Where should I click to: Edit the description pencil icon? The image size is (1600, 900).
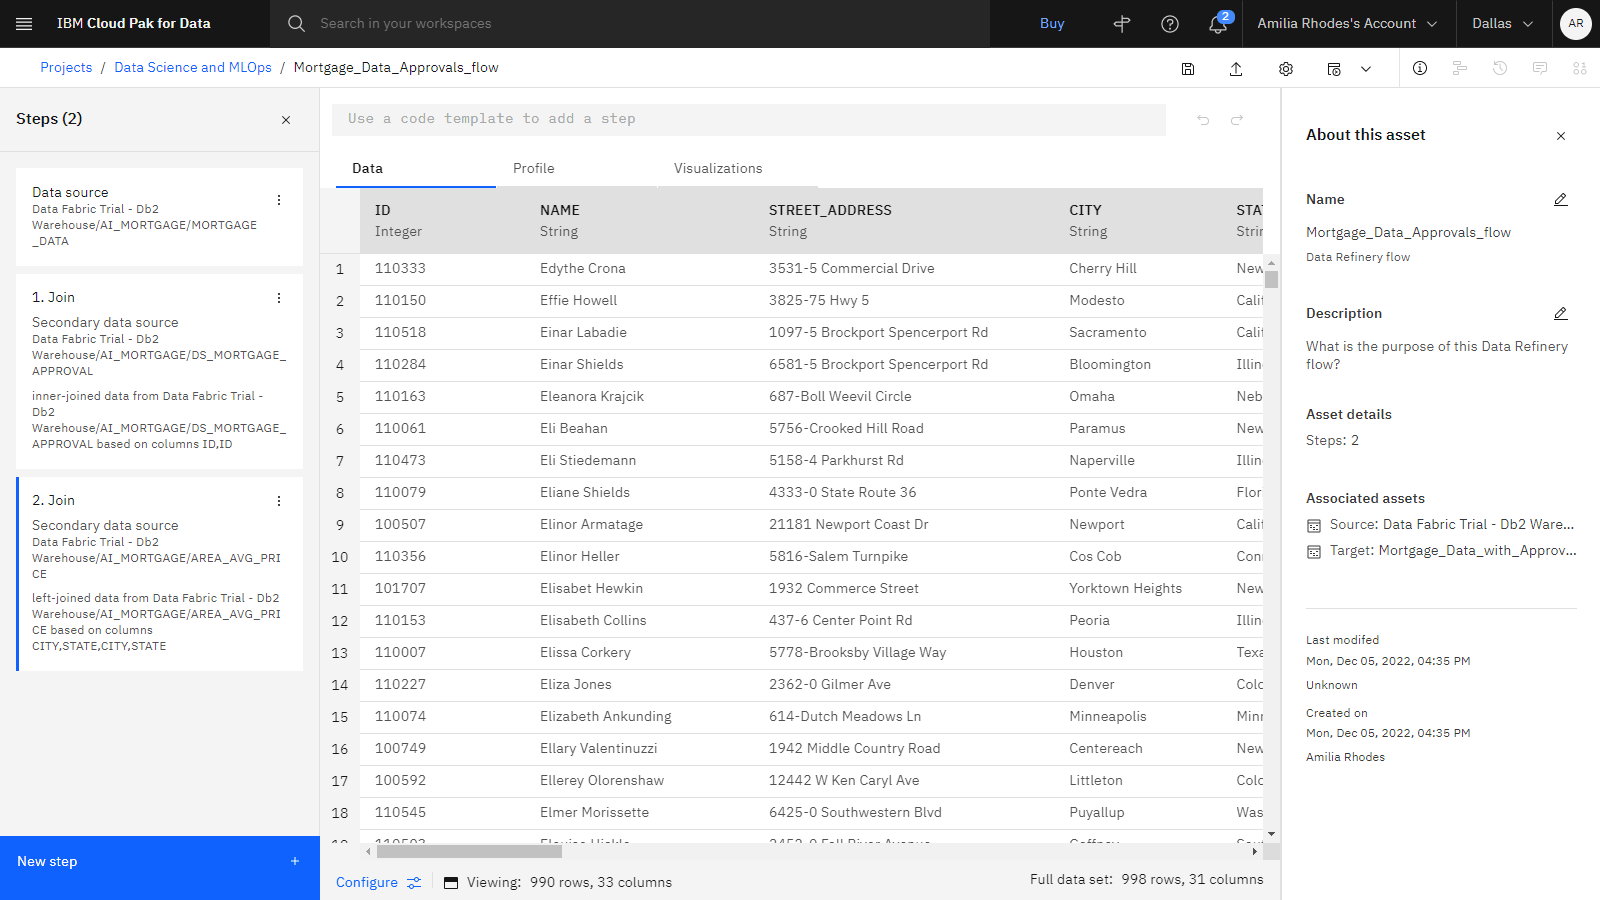[x=1561, y=314]
